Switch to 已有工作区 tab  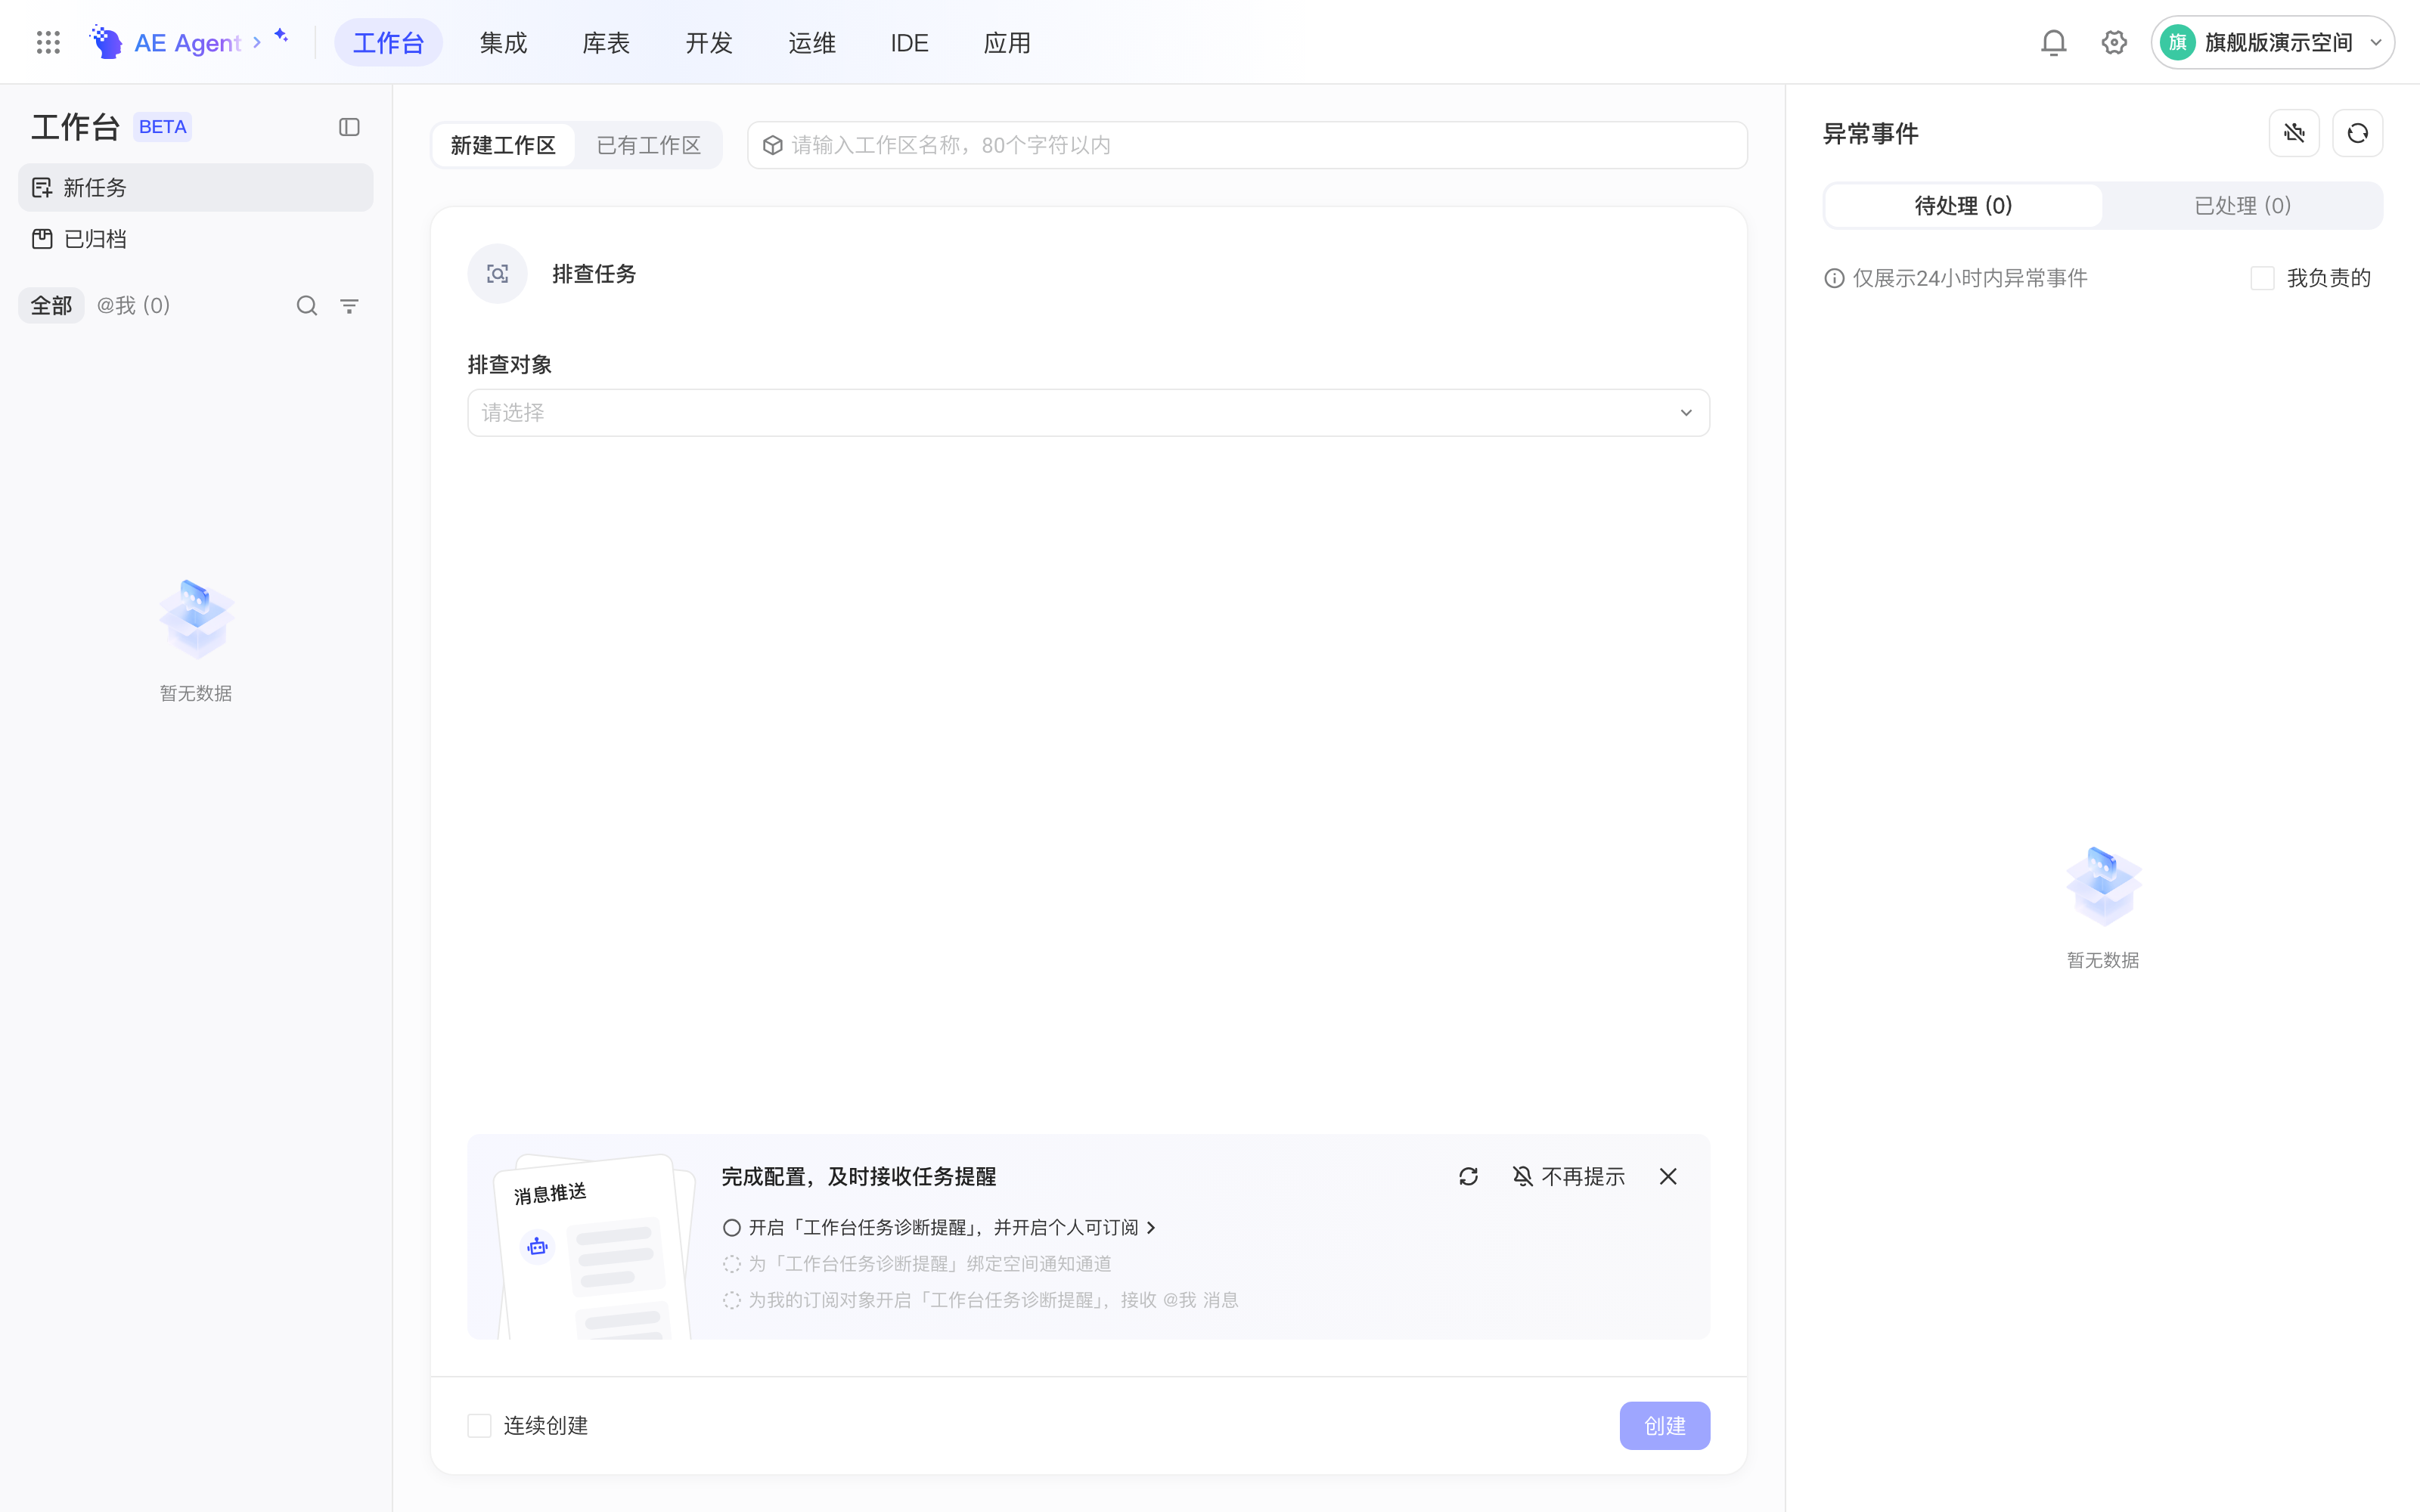click(648, 145)
